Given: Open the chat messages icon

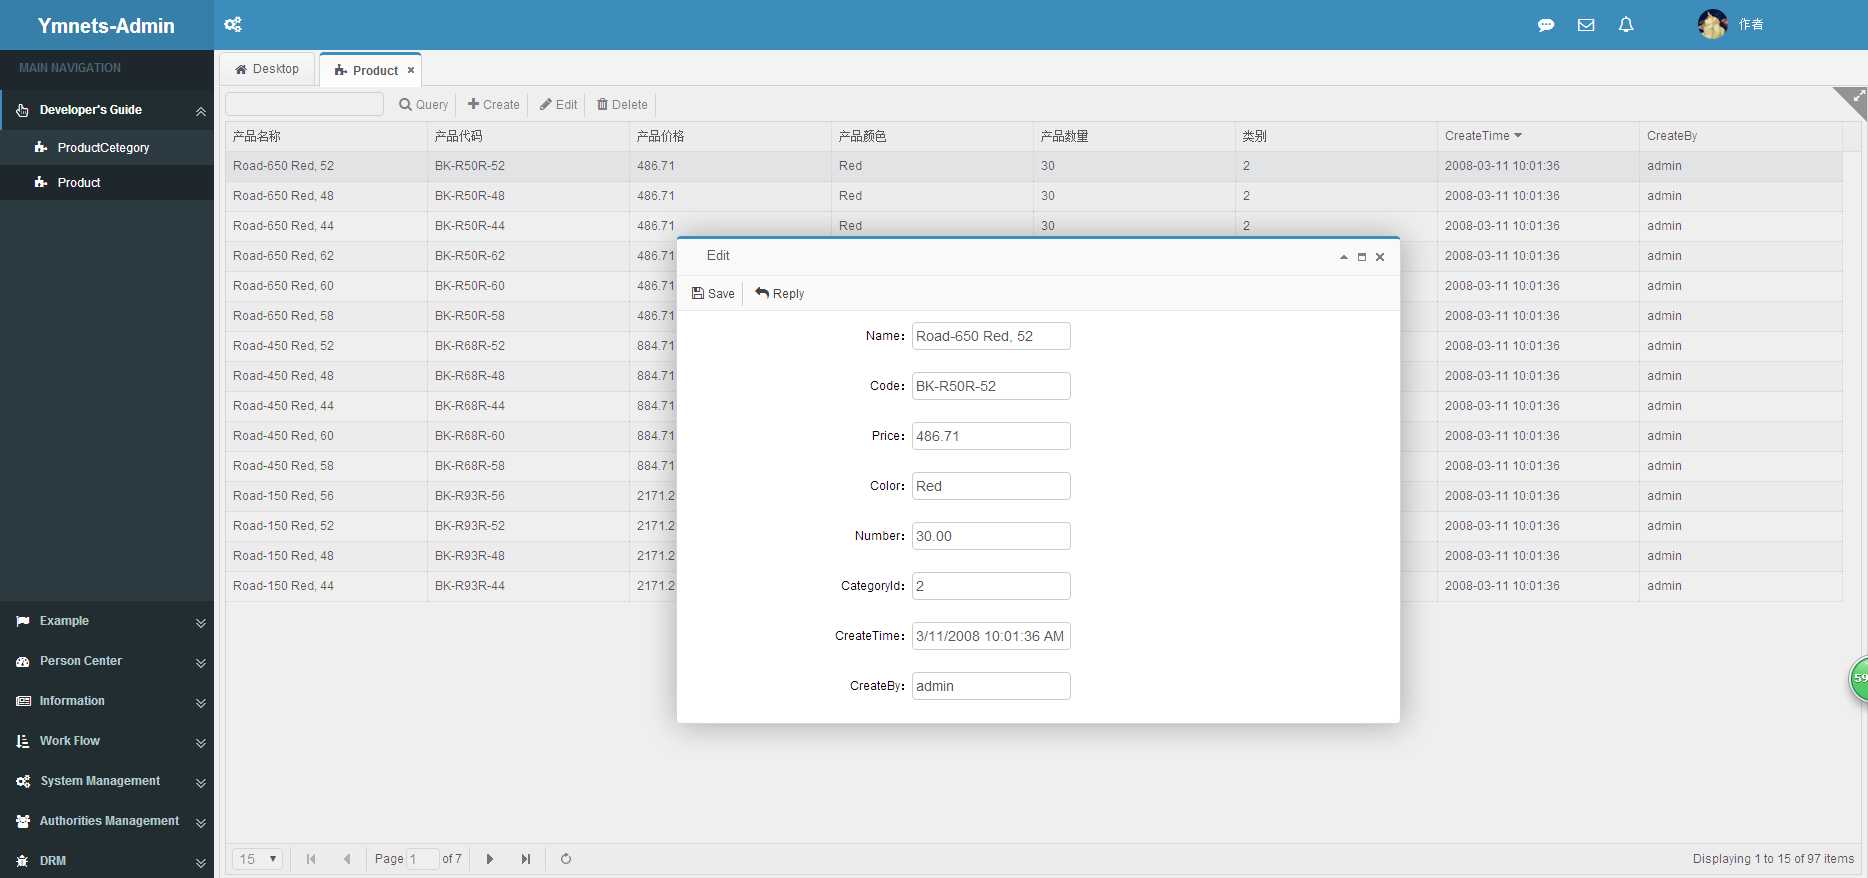Looking at the screenshot, I should tap(1546, 25).
